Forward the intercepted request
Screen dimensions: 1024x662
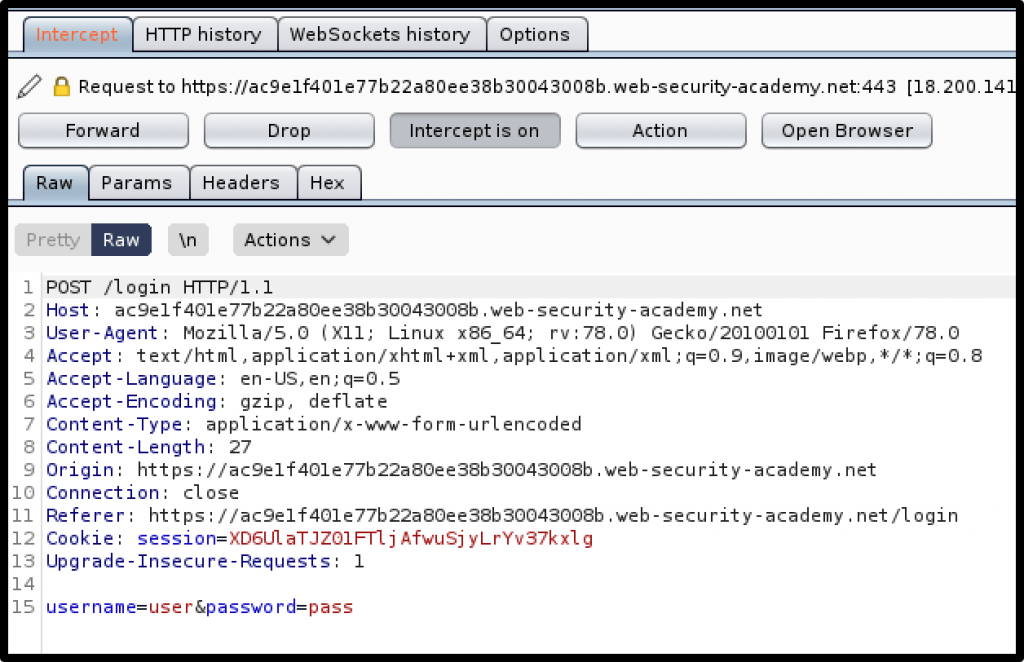point(102,130)
